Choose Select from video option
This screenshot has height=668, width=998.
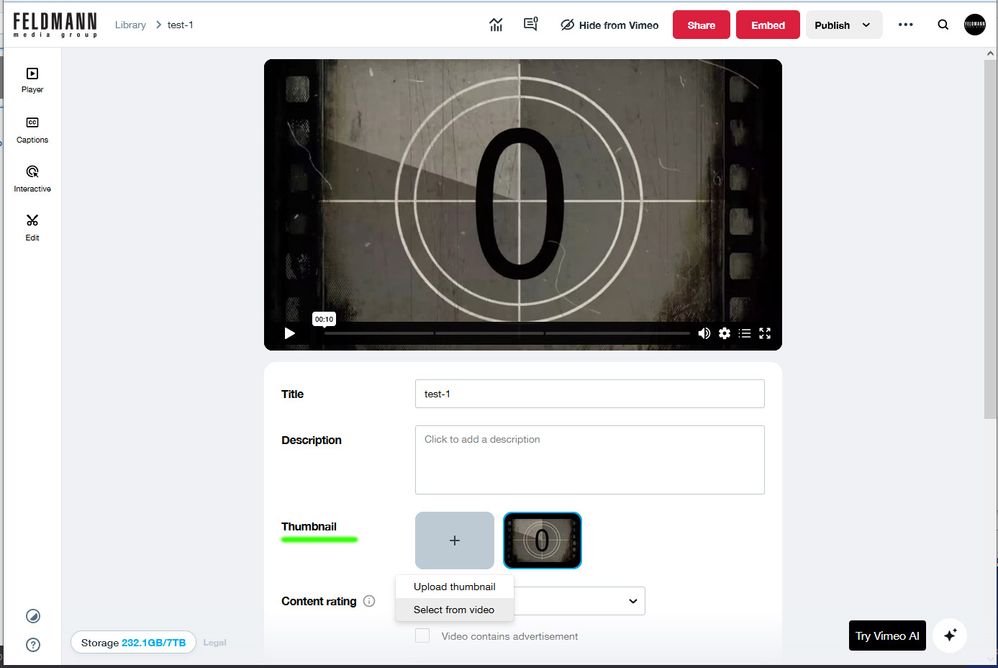454,610
